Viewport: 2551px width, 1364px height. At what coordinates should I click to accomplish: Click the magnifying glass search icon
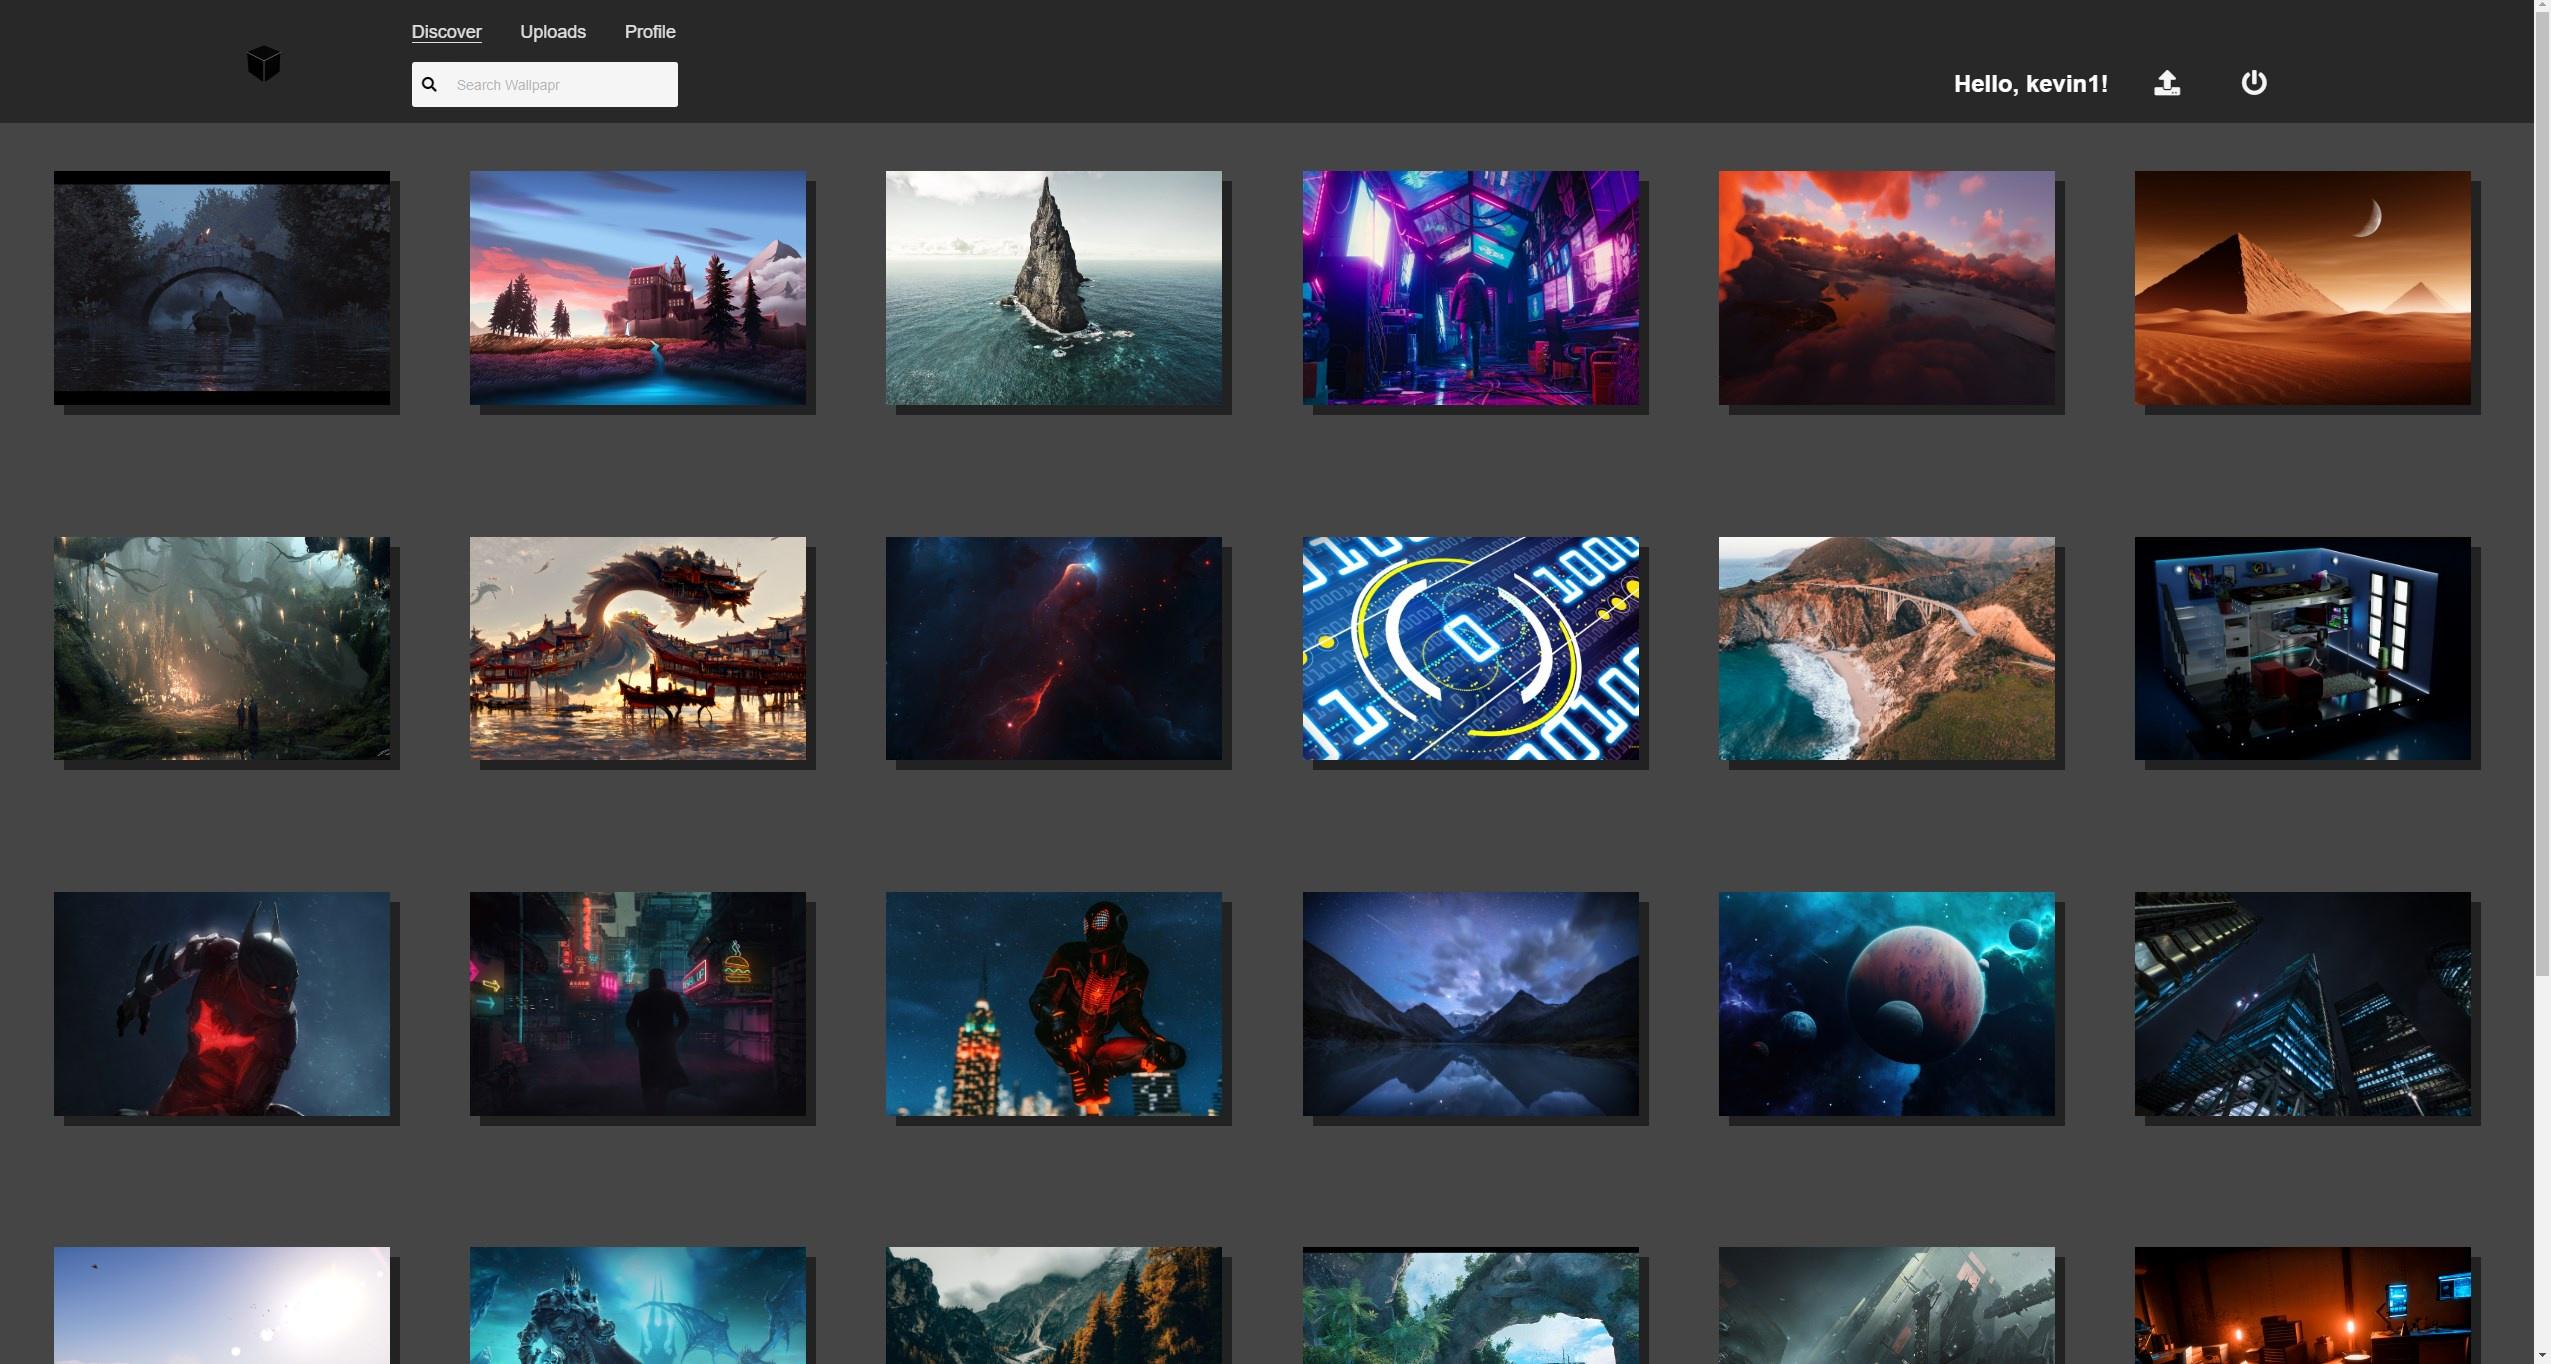click(x=430, y=85)
